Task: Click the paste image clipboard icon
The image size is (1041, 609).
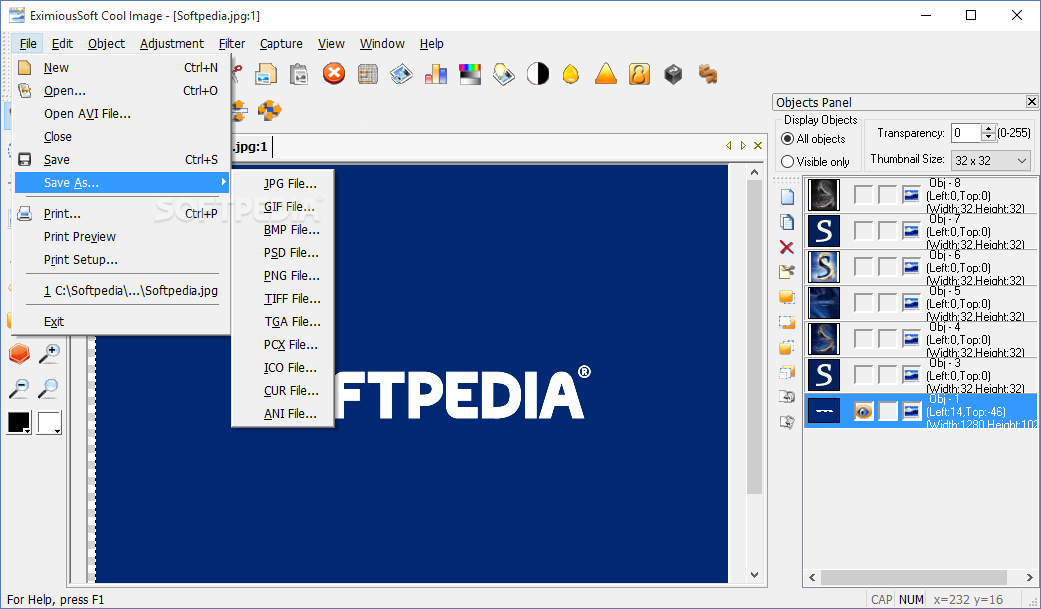Action: click(299, 74)
